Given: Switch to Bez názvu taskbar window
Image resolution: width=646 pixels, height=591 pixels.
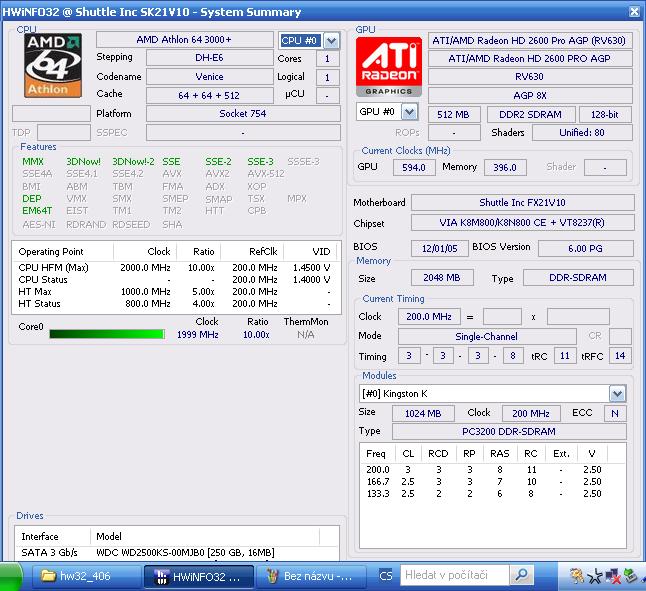Looking at the screenshot, I should point(311,576).
